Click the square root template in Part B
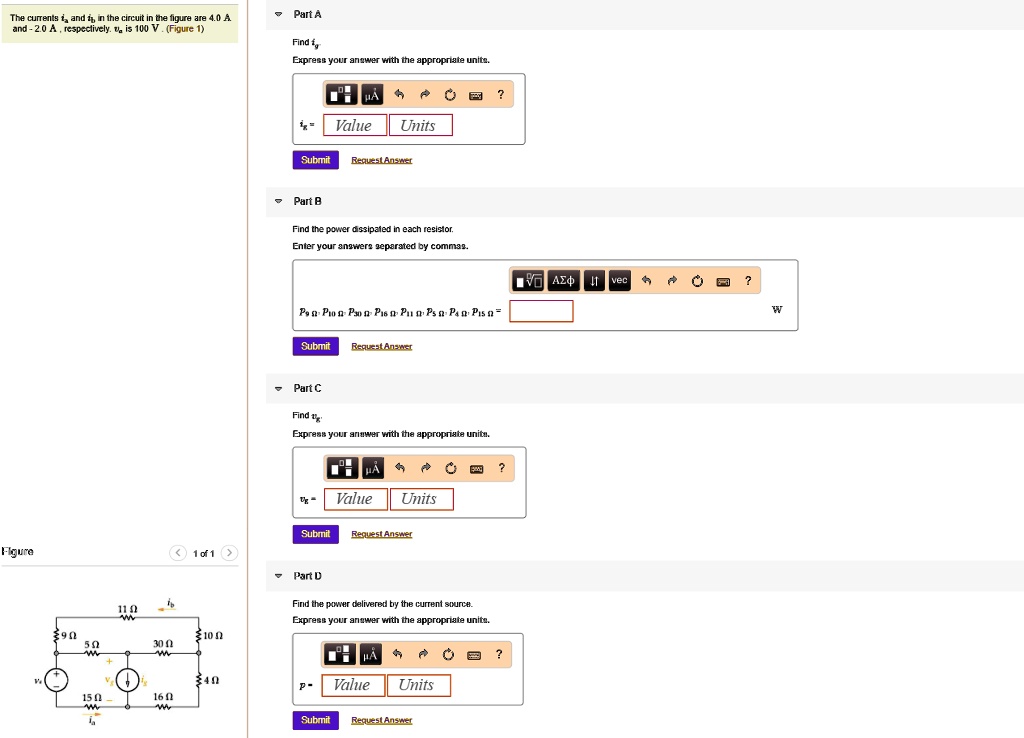1024x738 pixels. tap(527, 281)
